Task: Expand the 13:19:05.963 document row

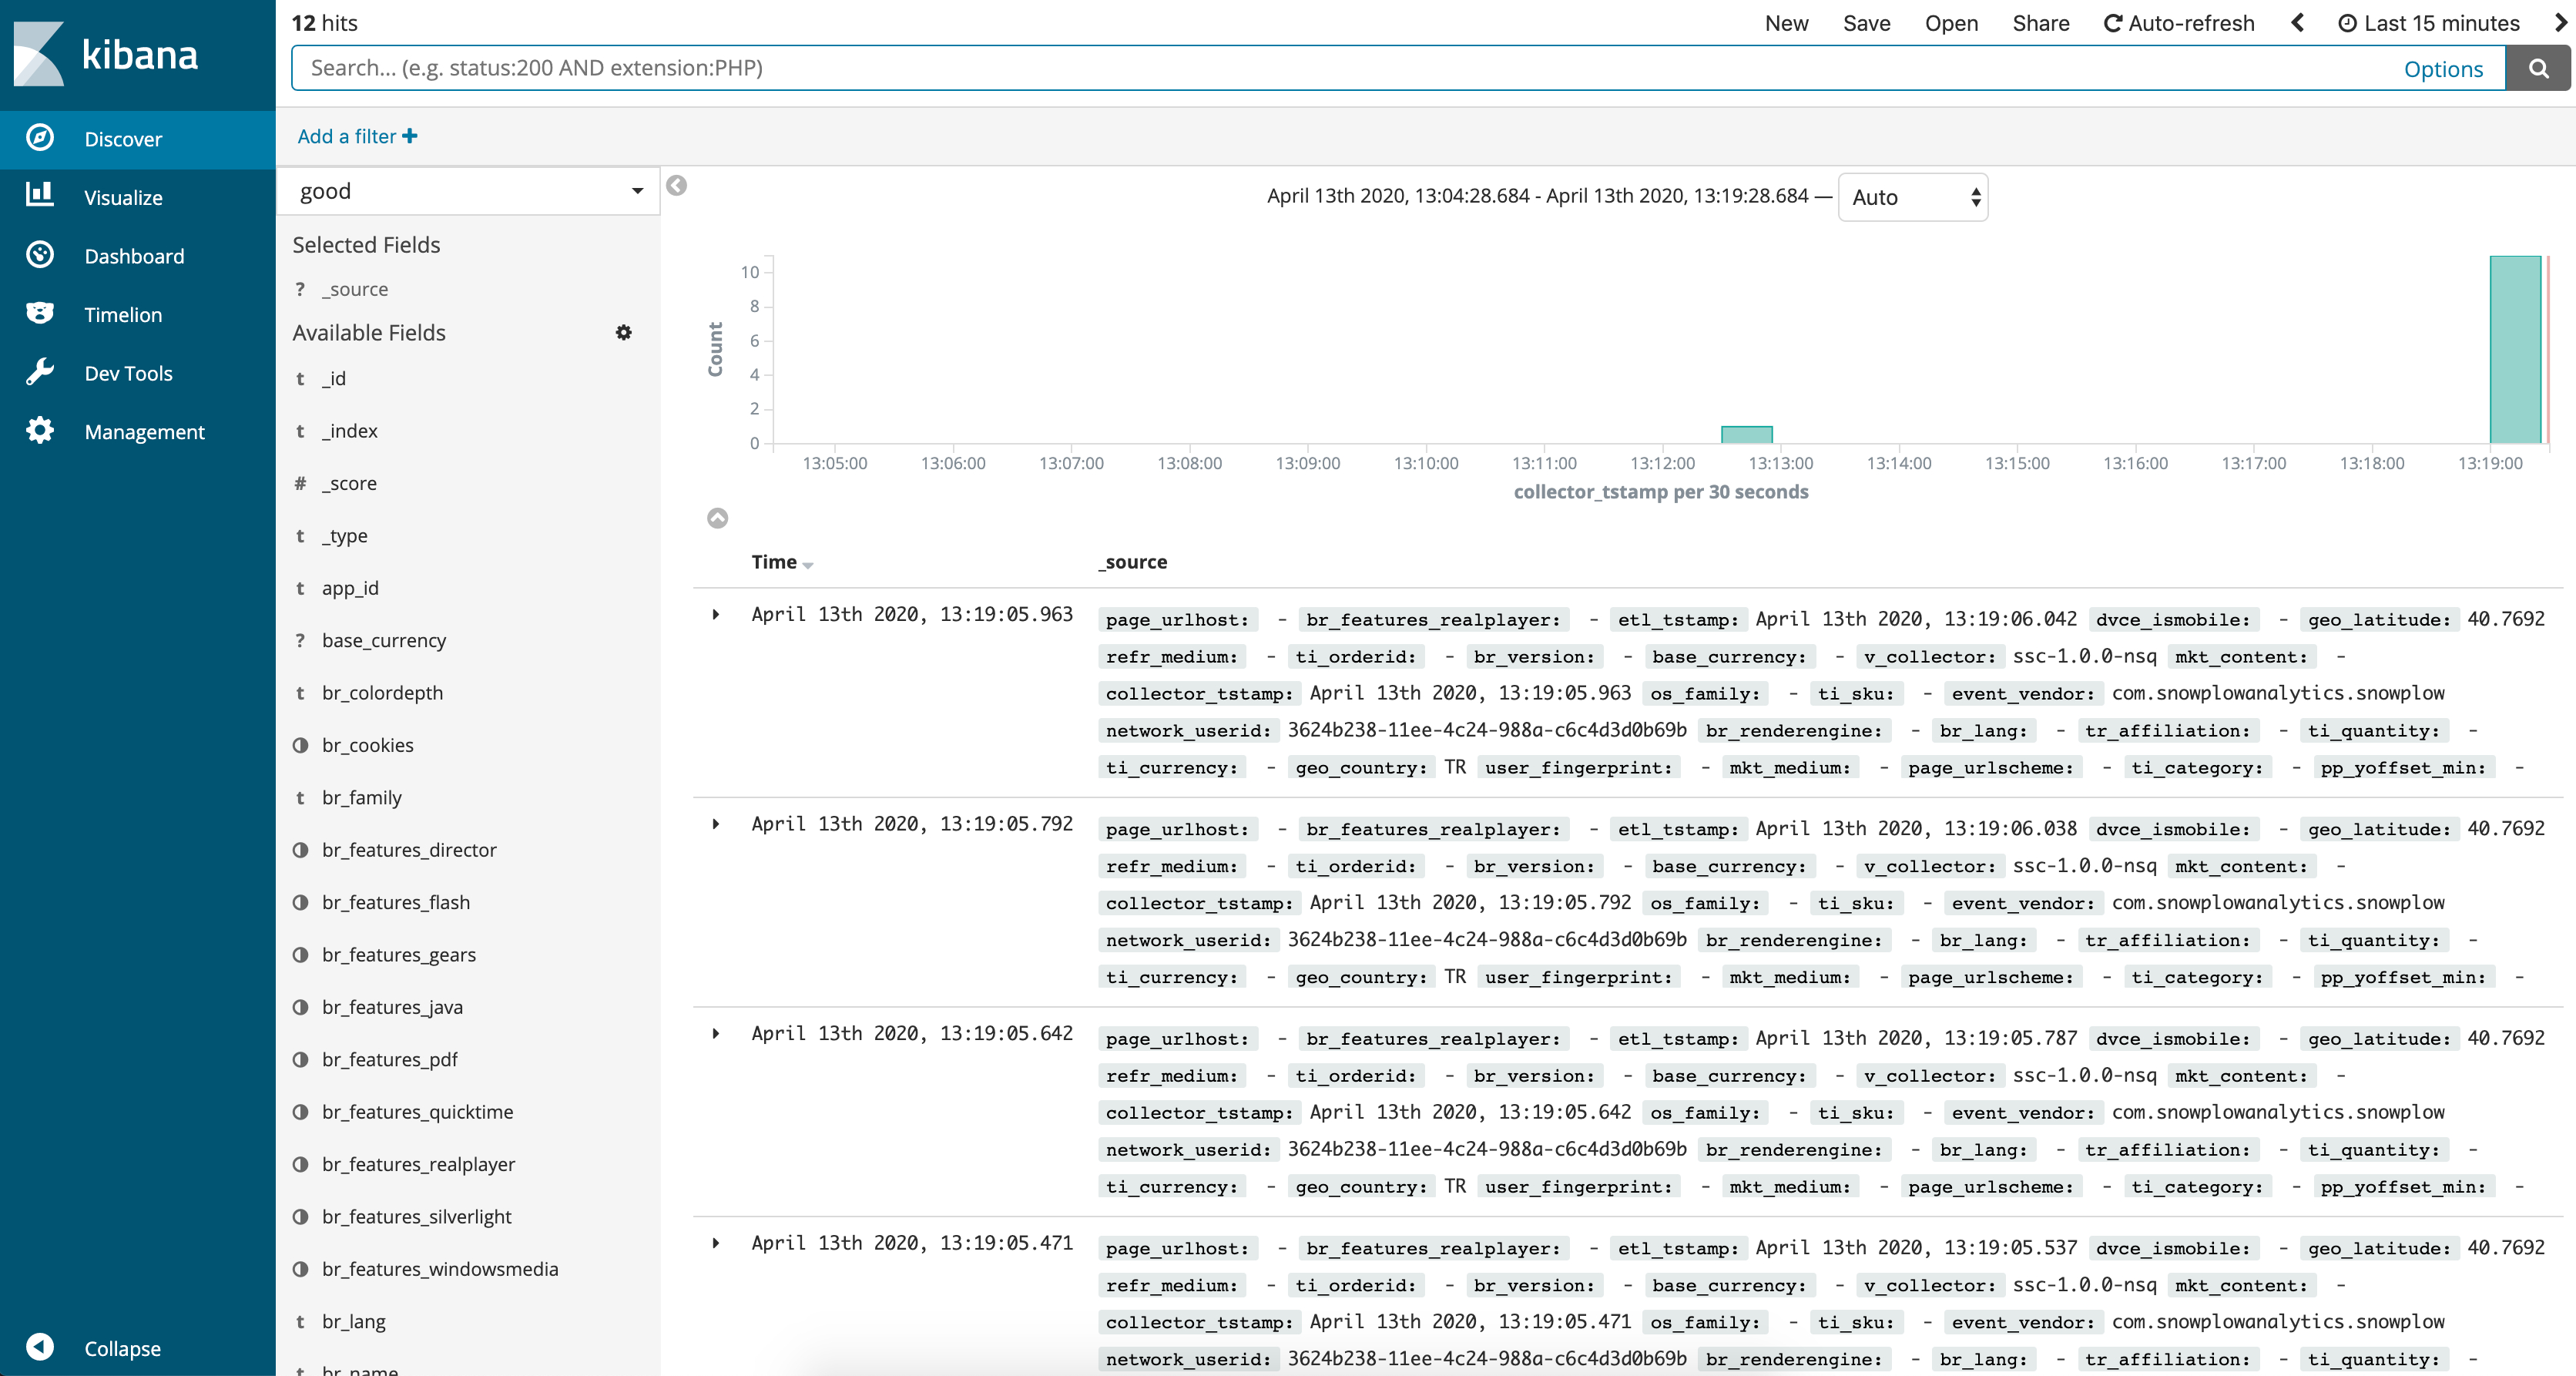Action: point(716,614)
